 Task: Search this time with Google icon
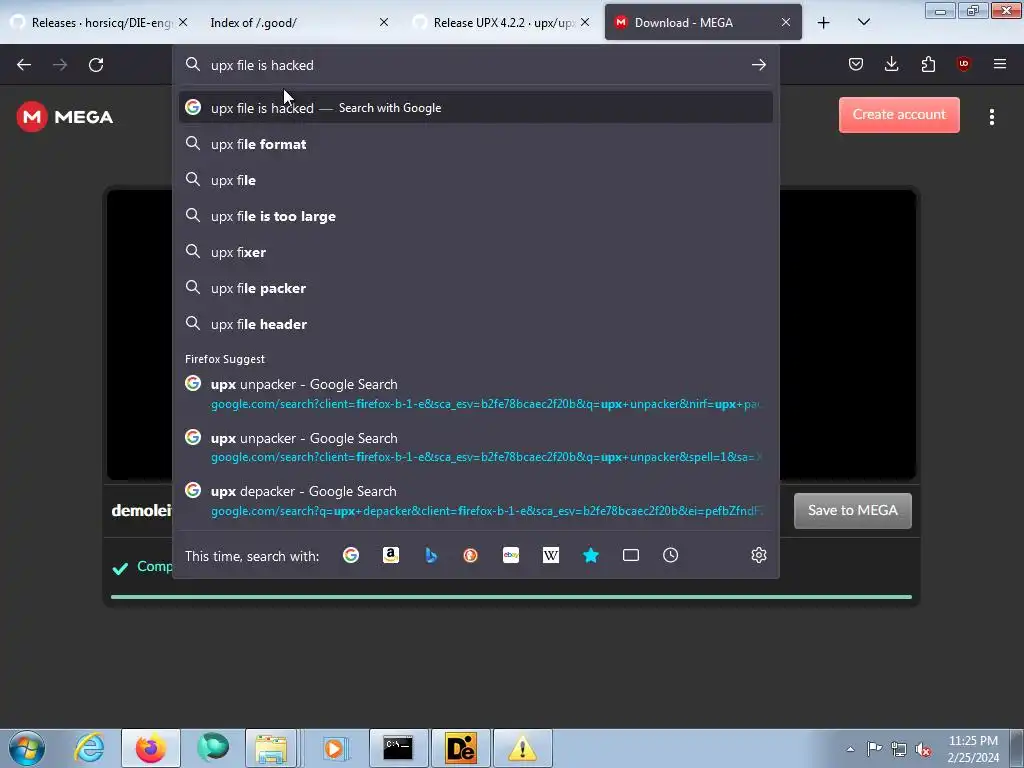351,555
